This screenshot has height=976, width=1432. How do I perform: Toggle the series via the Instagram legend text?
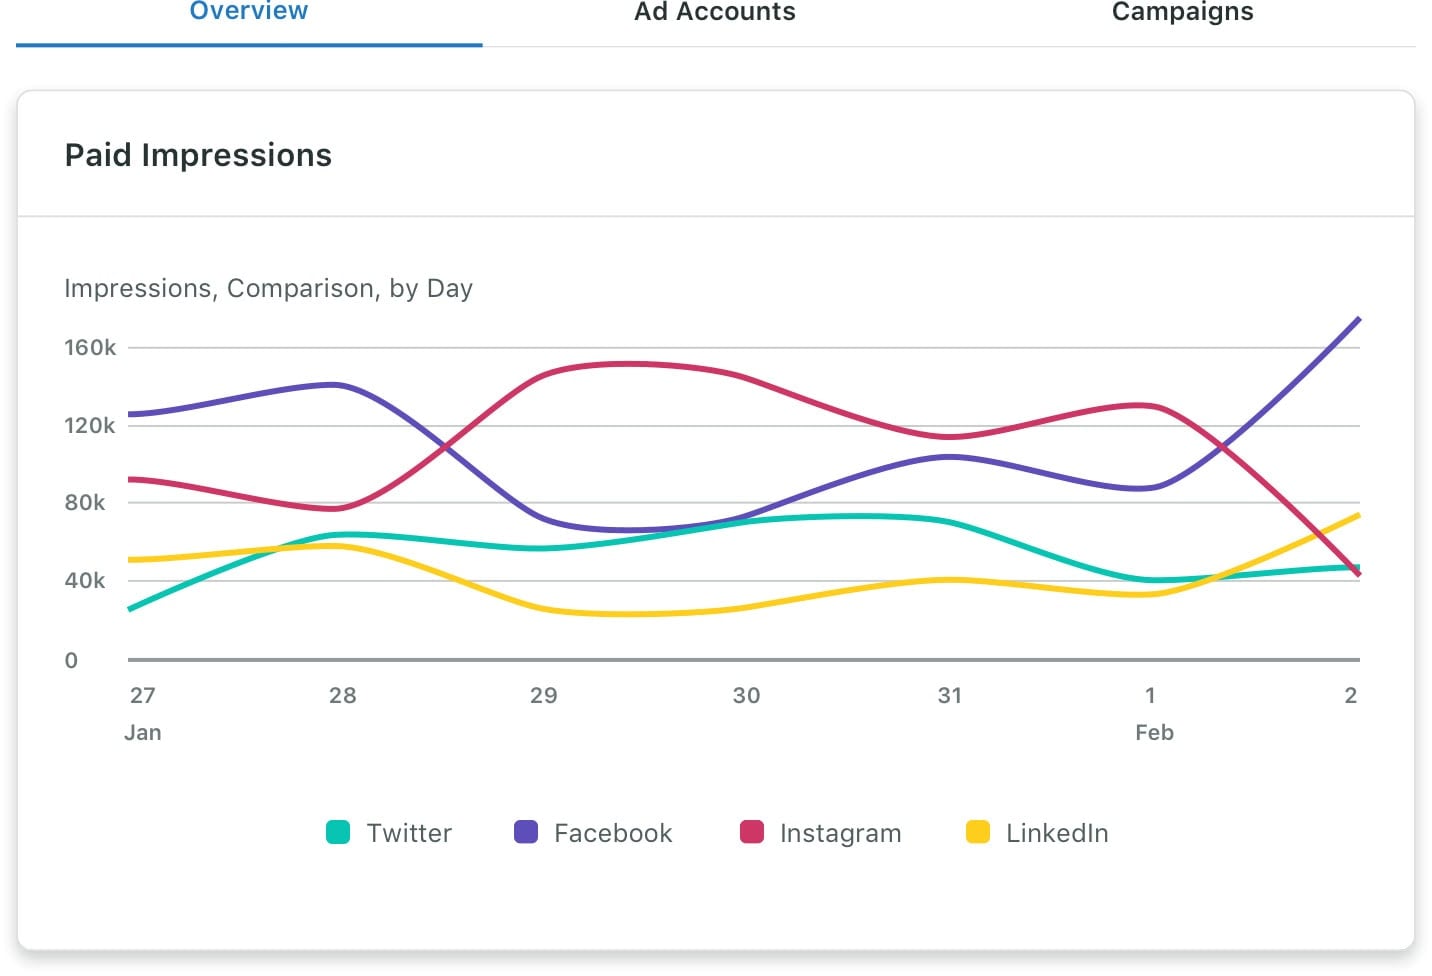coord(840,833)
